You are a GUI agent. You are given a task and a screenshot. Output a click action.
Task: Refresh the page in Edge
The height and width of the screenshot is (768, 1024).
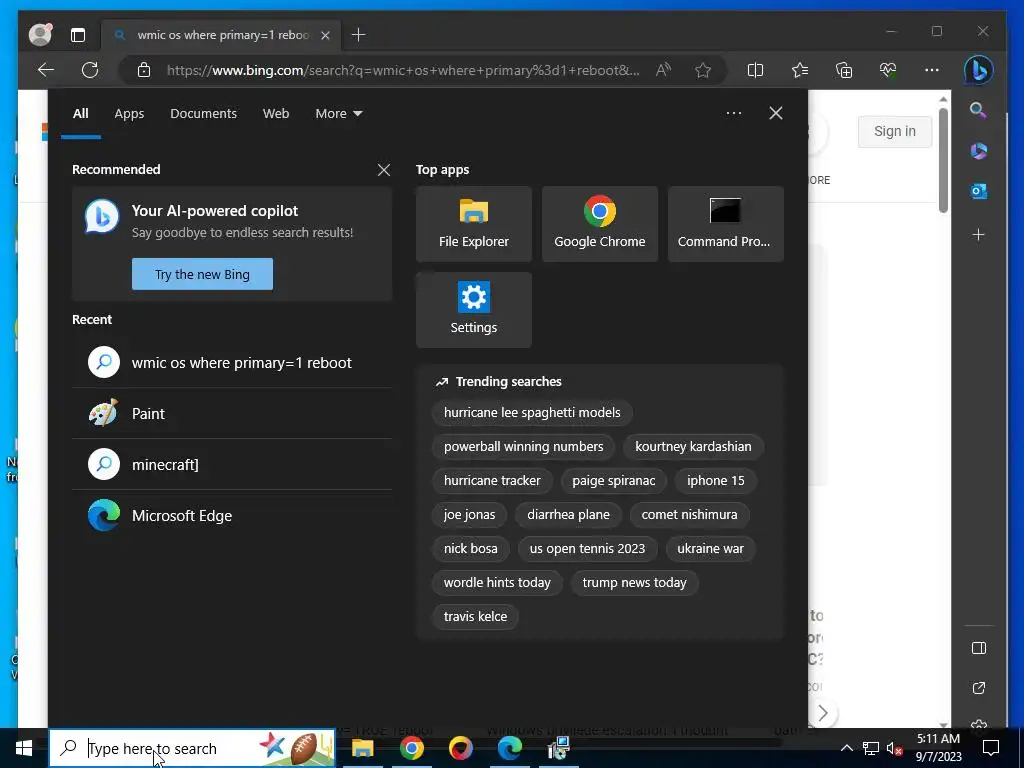pos(90,70)
